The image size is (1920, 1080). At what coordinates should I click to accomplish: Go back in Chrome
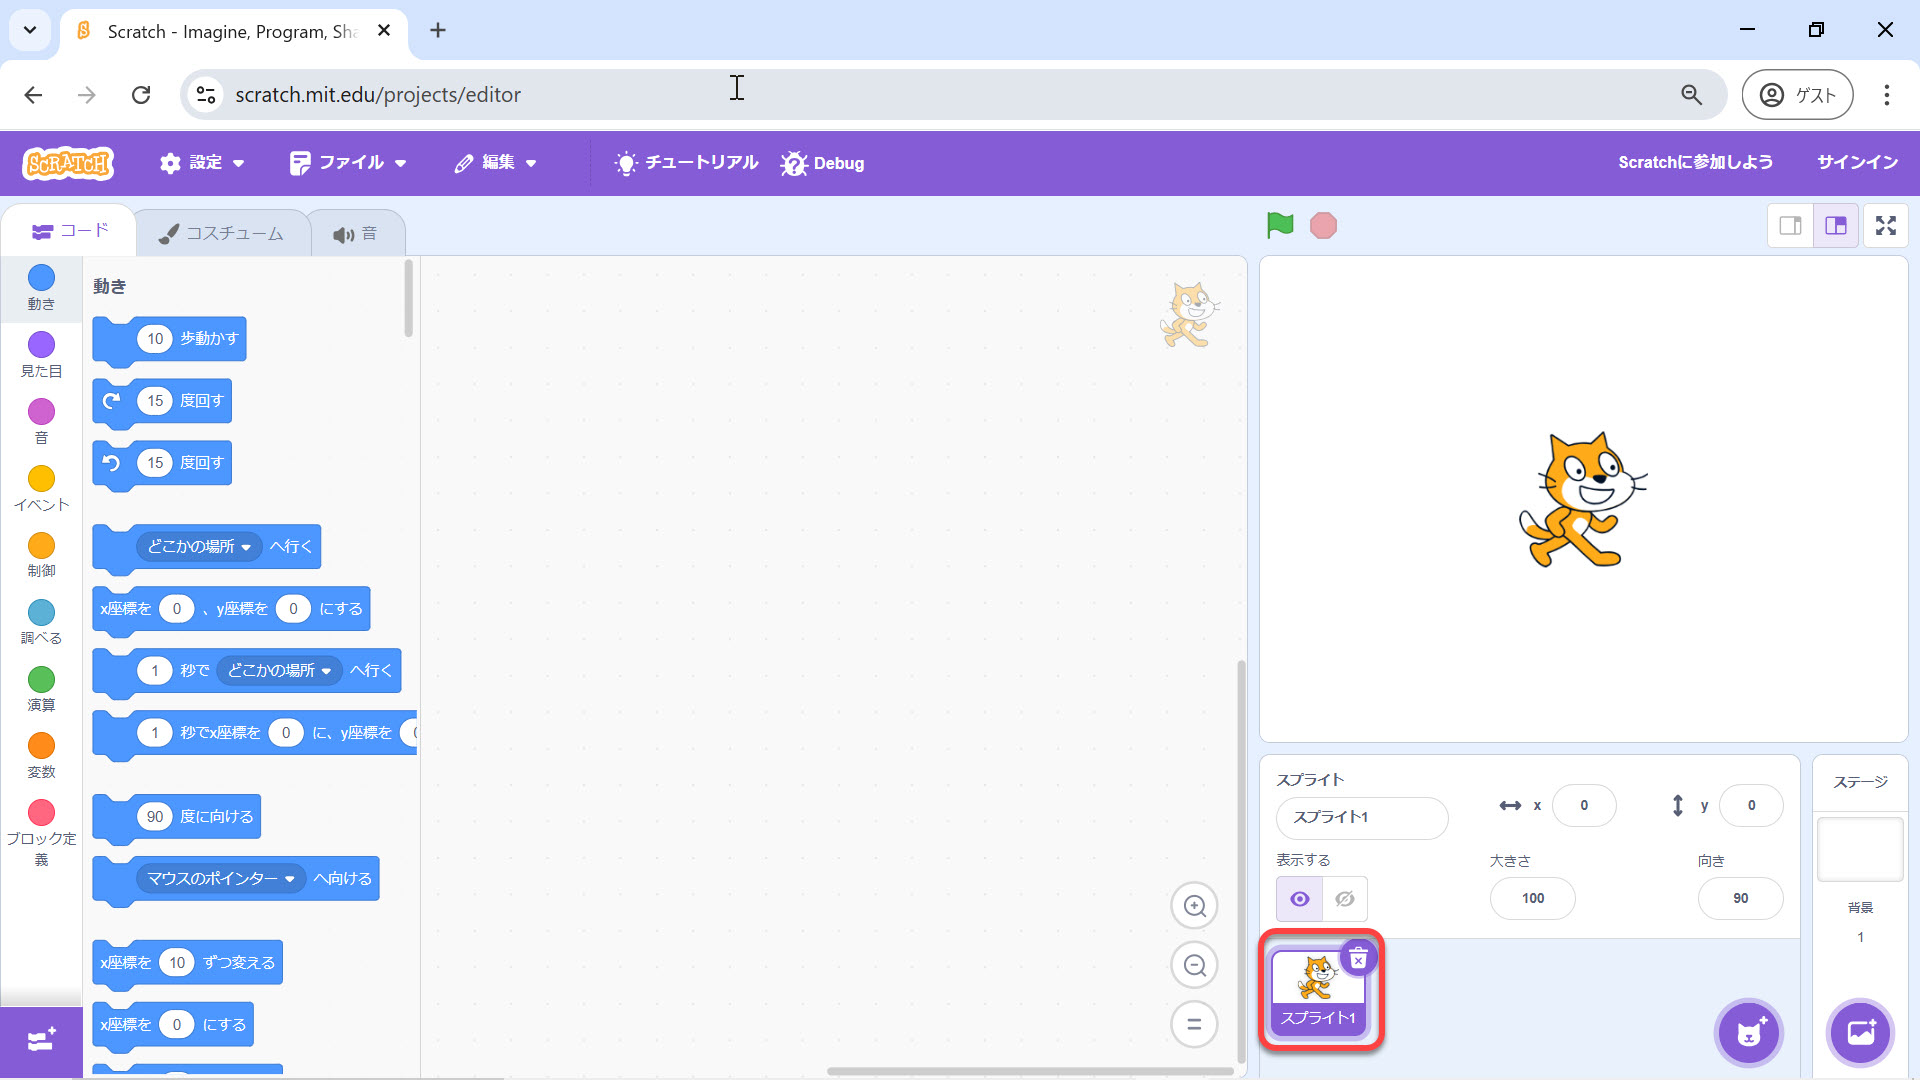[33, 95]
